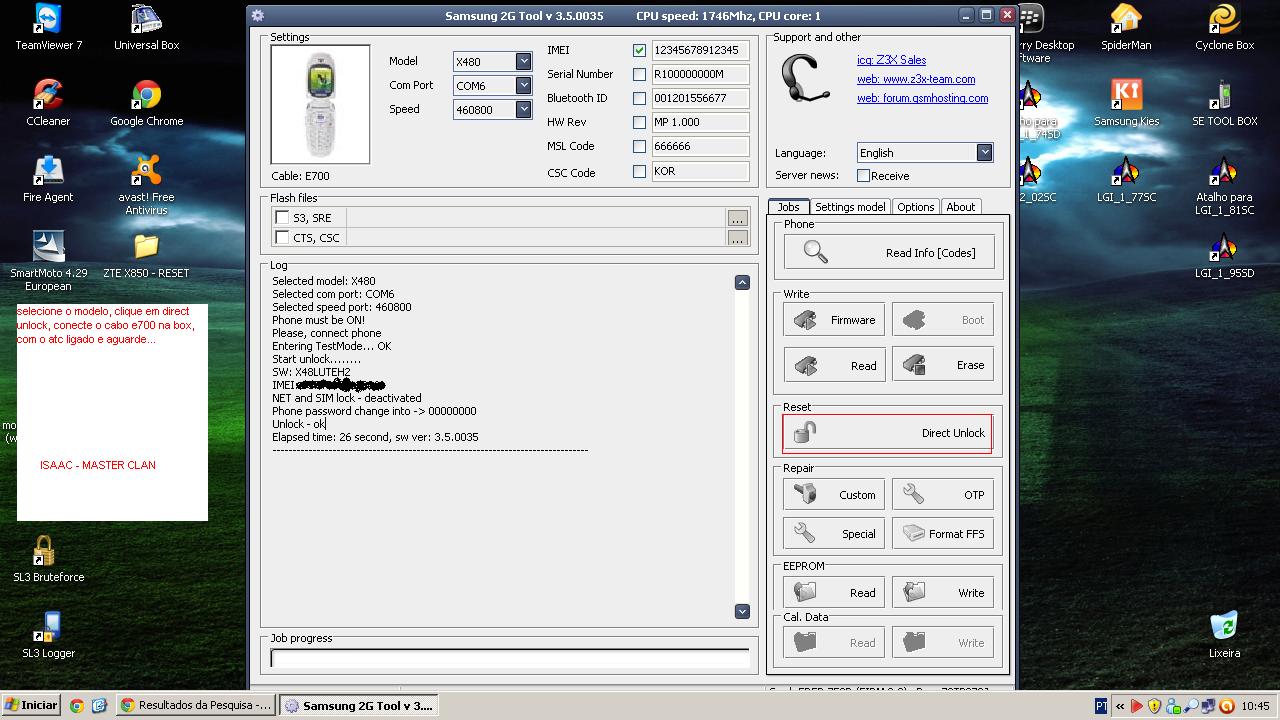This screenshot has height=720, width=1280.
Task: Open ZTE X850 - RESET folder
Action: (x=147, y=255)
